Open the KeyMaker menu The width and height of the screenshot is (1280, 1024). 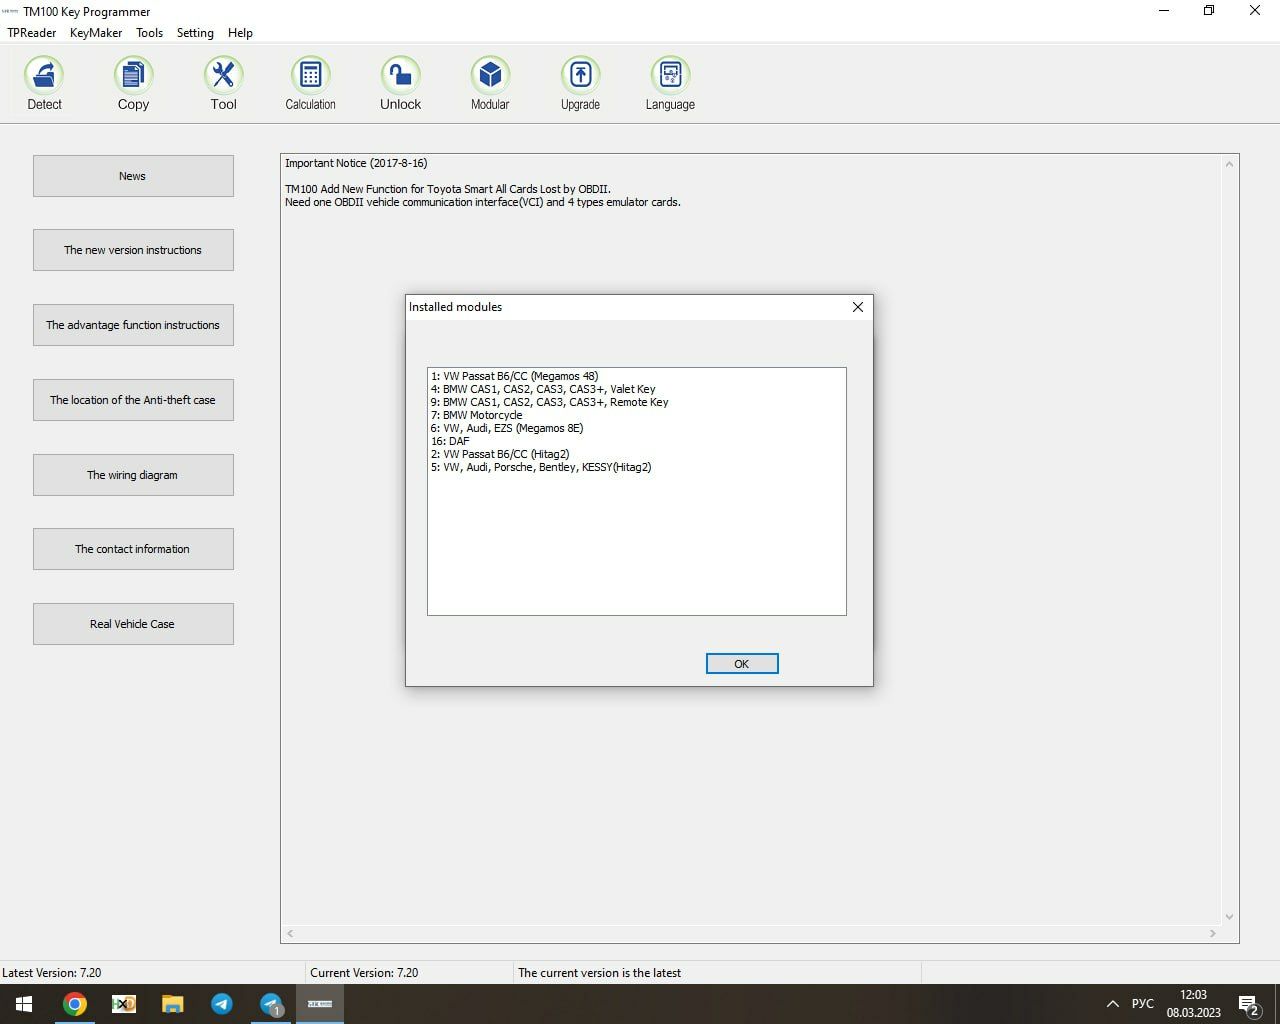(96, 33)
